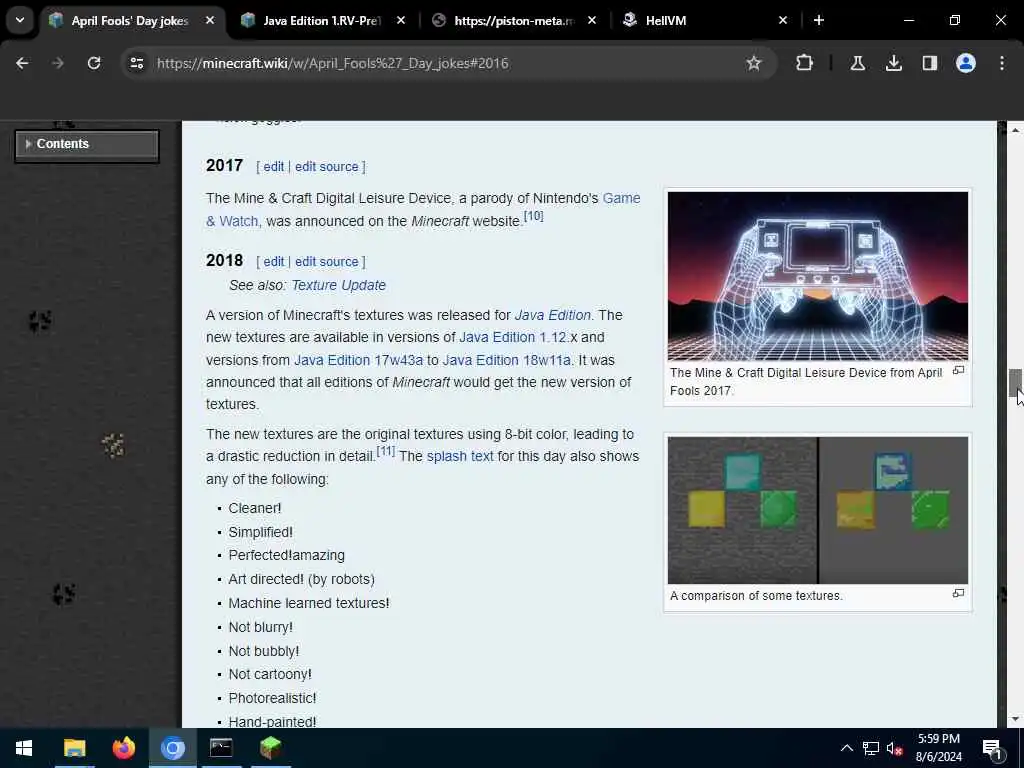Open citation reference 11
This screenshot has width=1024, height=768.
click(x=386, y=451)
